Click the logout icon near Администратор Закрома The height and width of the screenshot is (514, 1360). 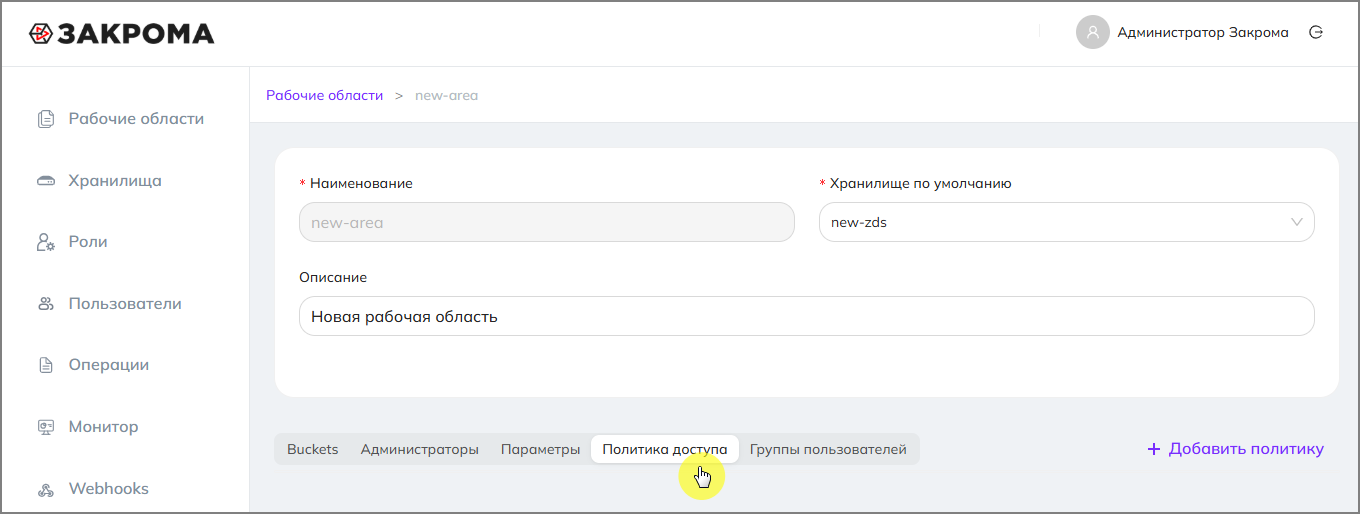(1316, 32)
